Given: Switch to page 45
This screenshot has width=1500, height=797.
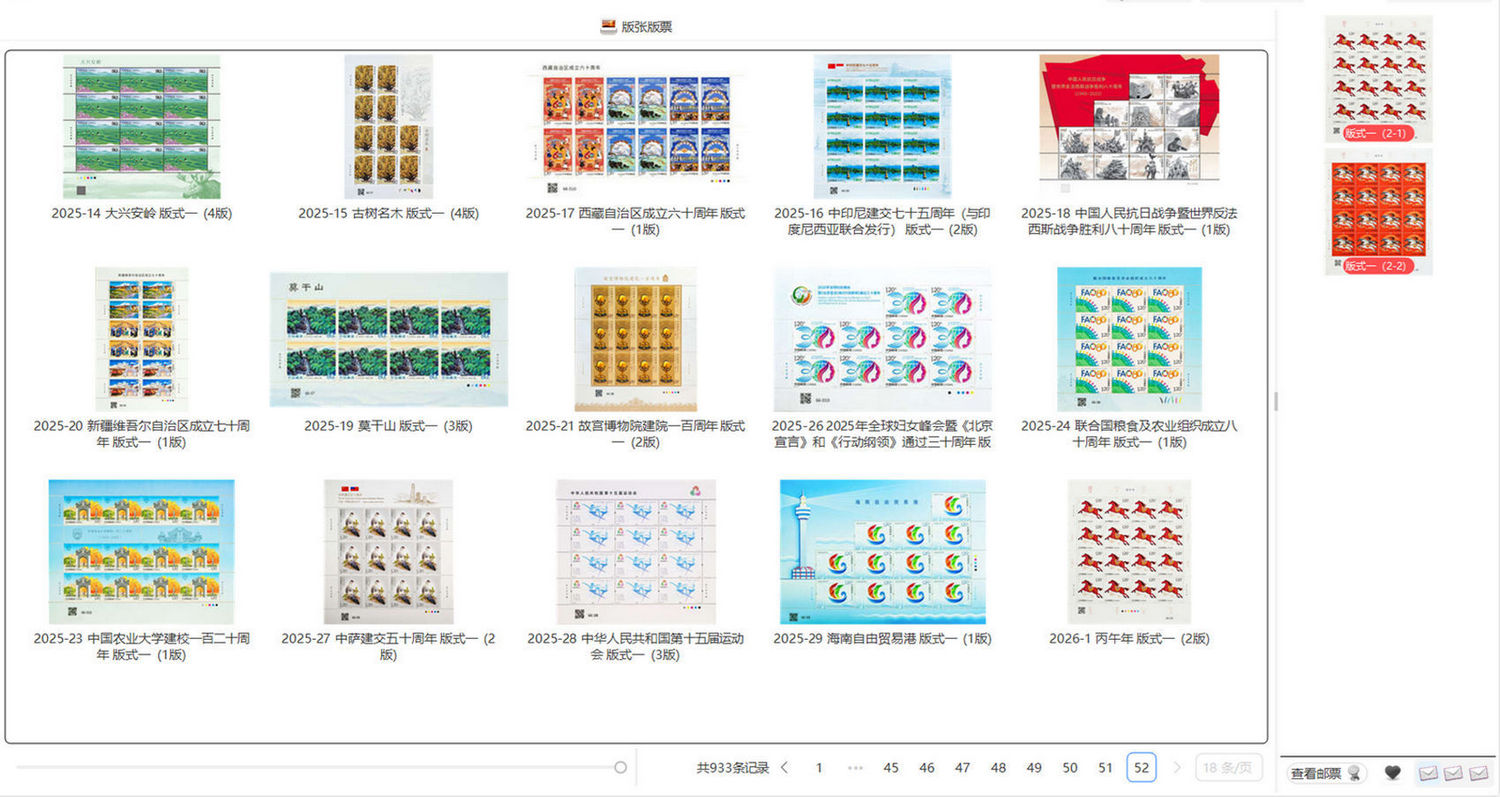Looking at the screenshot, I should click(891, 768).
